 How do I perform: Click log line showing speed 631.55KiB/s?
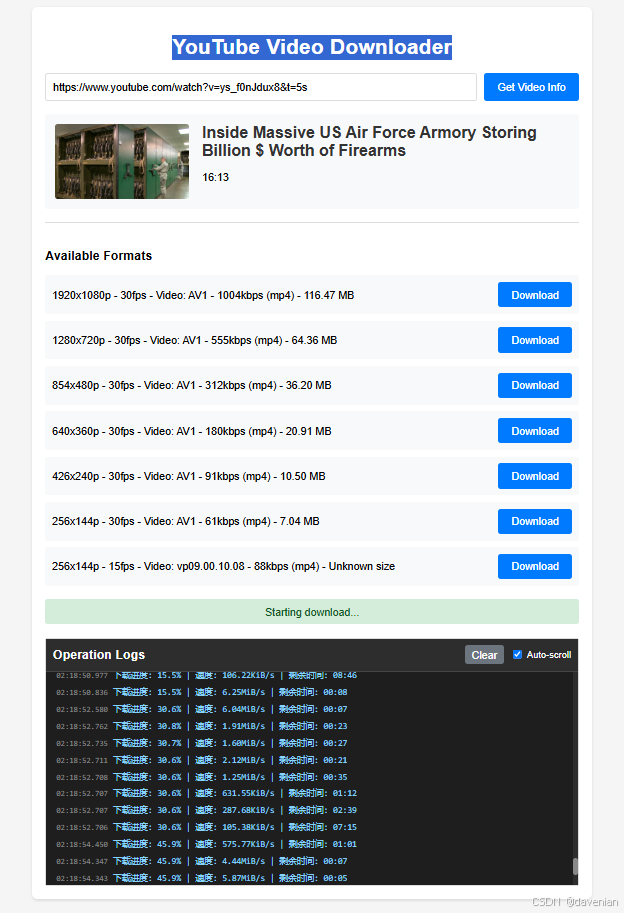coord(207,793)
